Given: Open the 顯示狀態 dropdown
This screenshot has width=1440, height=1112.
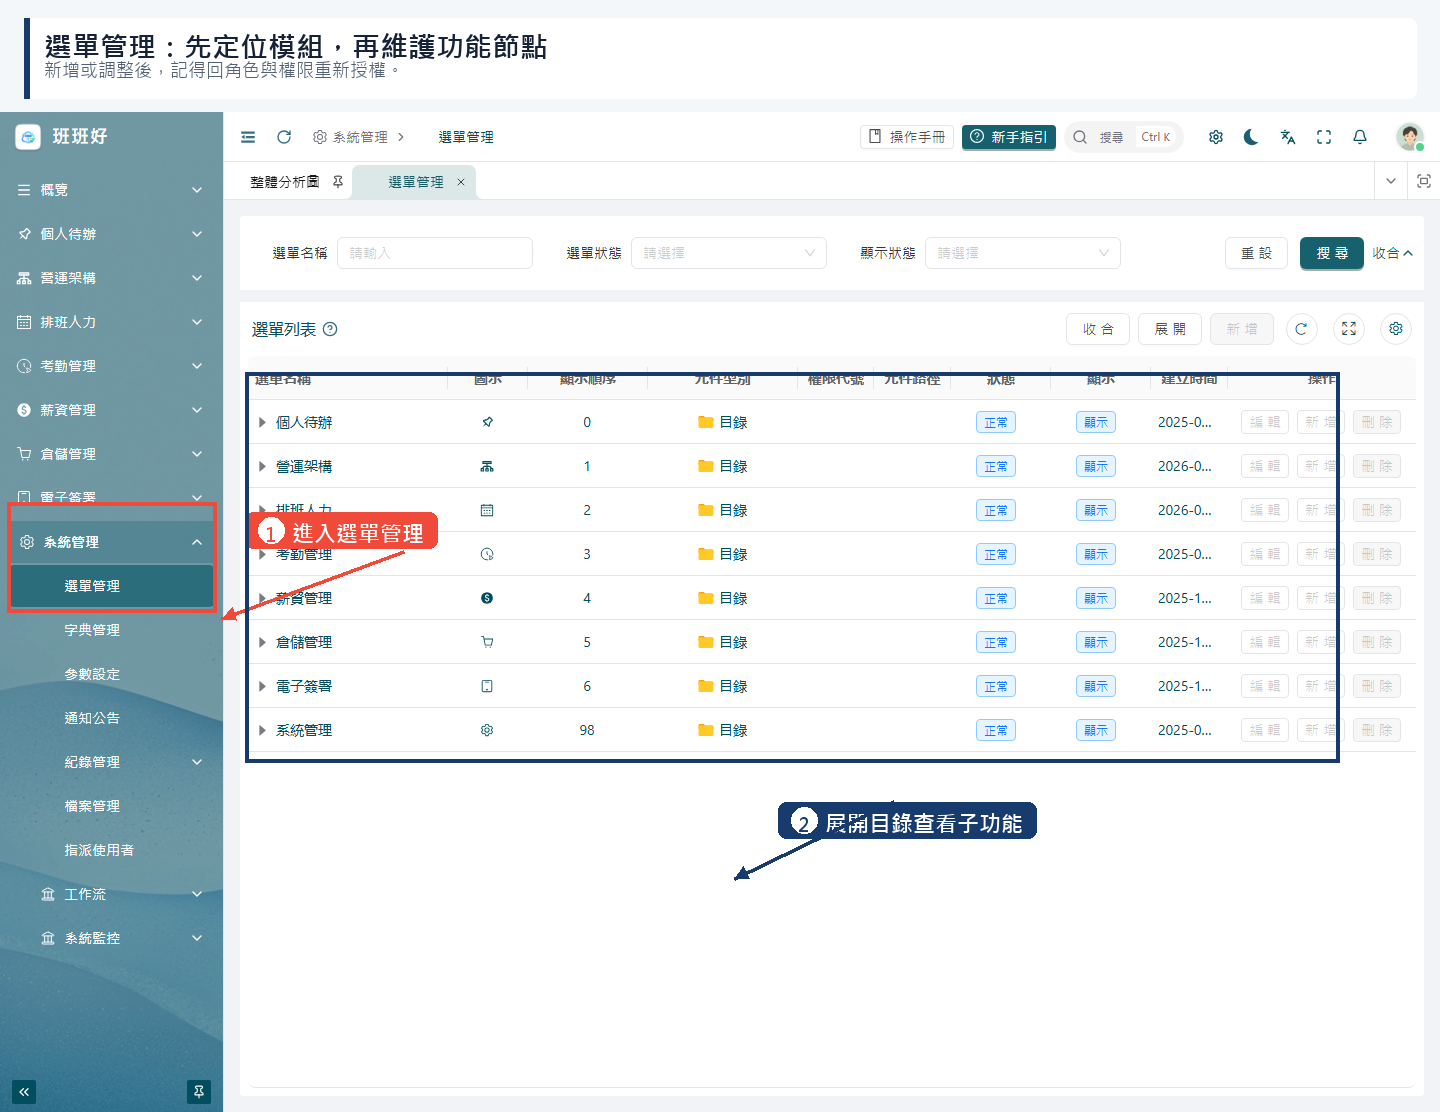Looking at the screenshot, I should 1023,253.
